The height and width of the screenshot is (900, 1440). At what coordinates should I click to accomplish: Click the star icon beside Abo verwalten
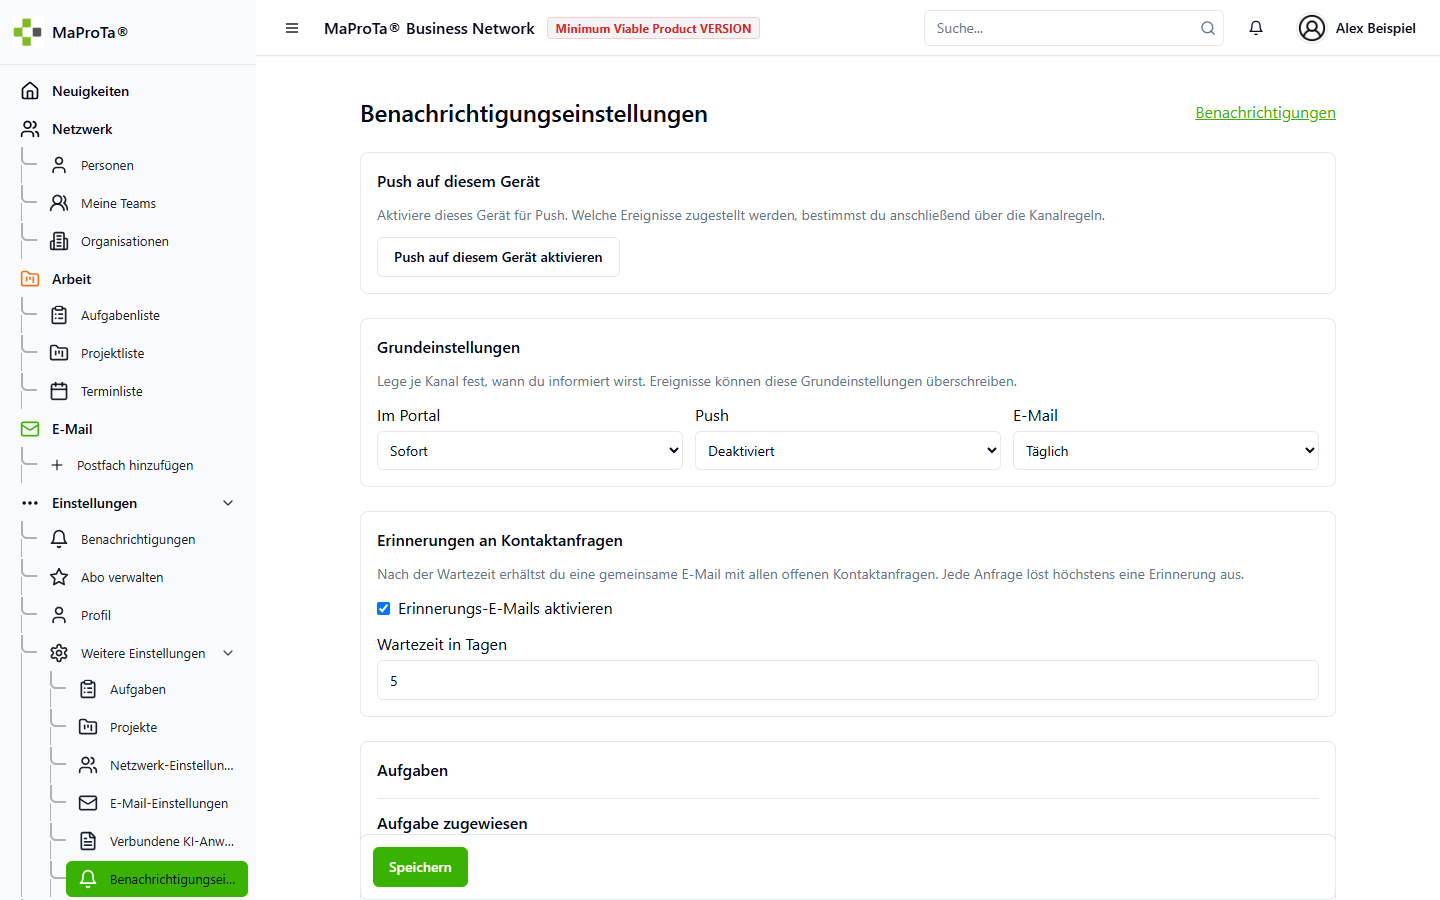tap(59, 577)
